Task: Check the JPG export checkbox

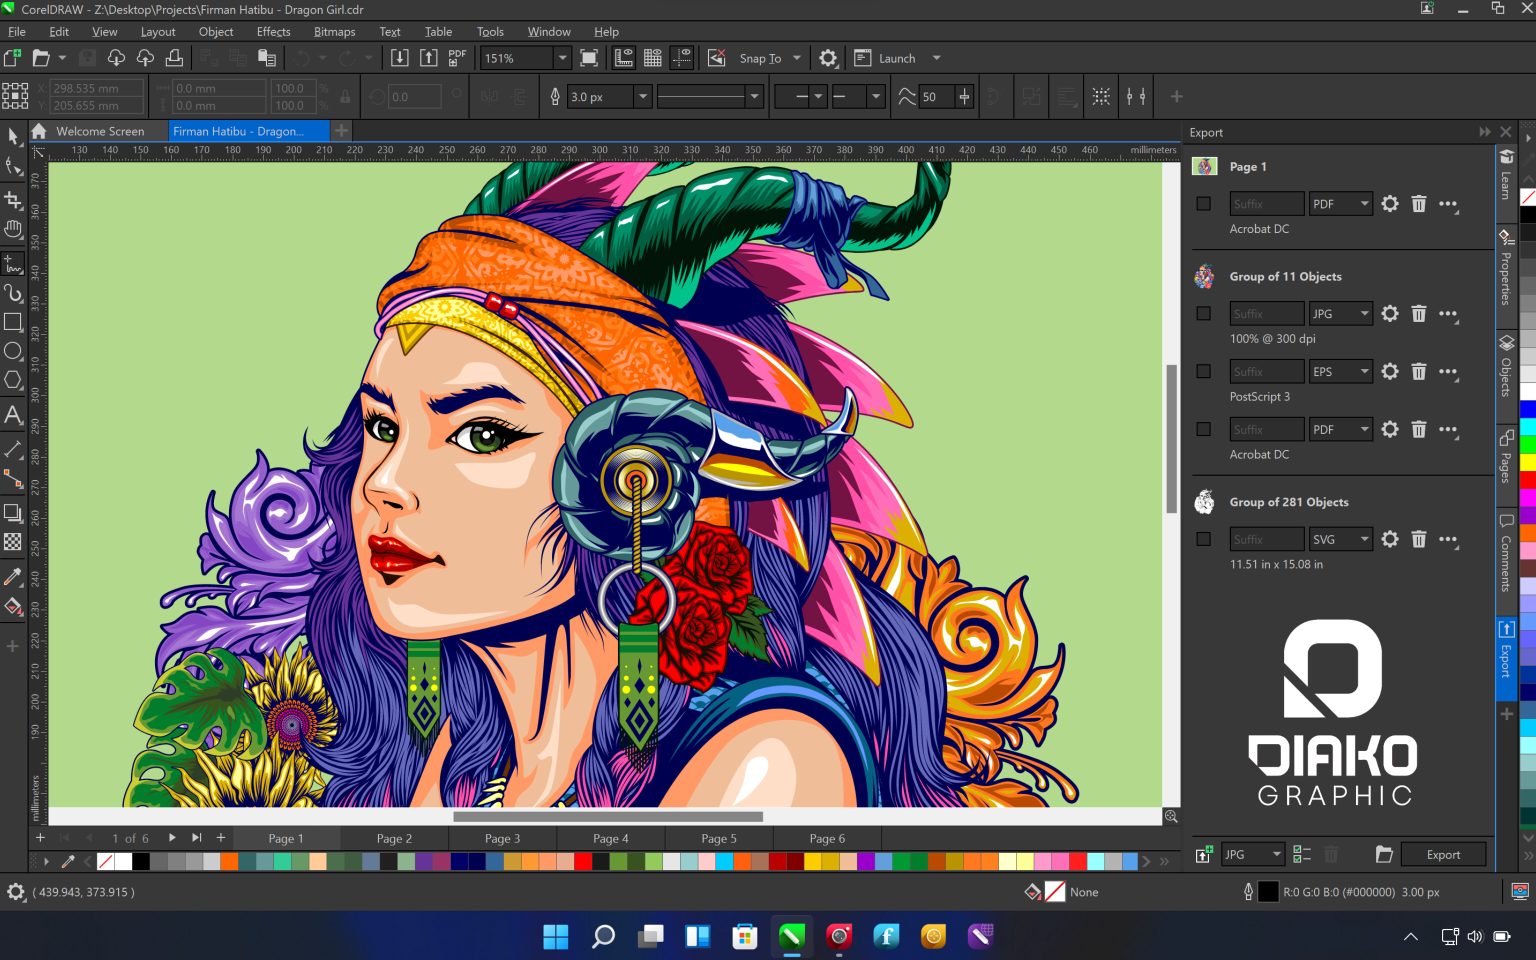Action: (1204, 314)
